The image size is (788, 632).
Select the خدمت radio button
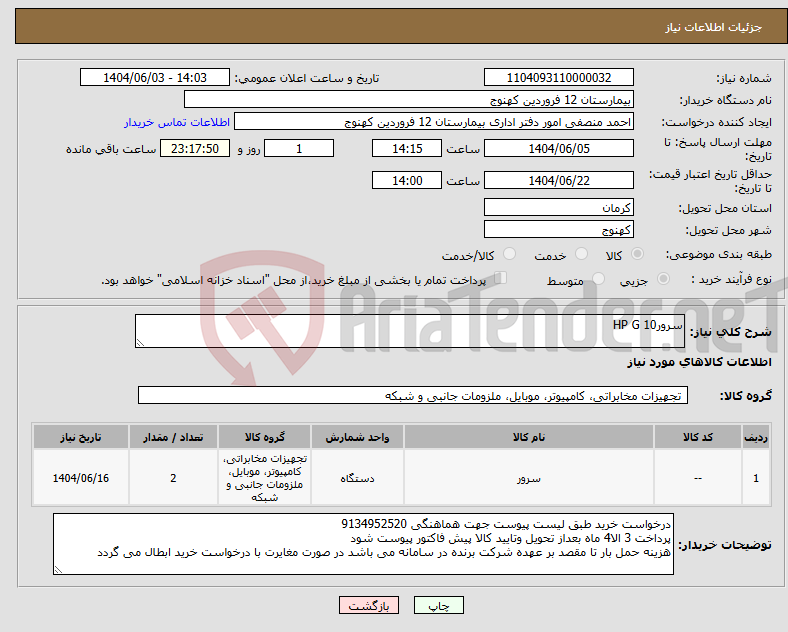[581, 254]
